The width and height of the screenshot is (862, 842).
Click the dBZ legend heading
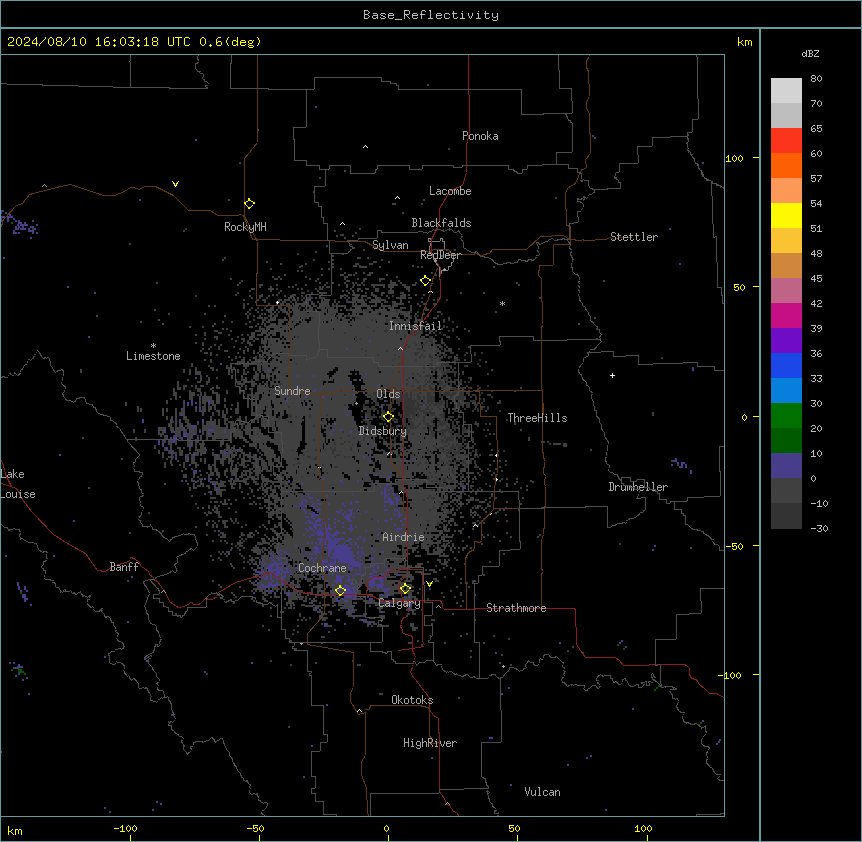(x=810, y=53)
